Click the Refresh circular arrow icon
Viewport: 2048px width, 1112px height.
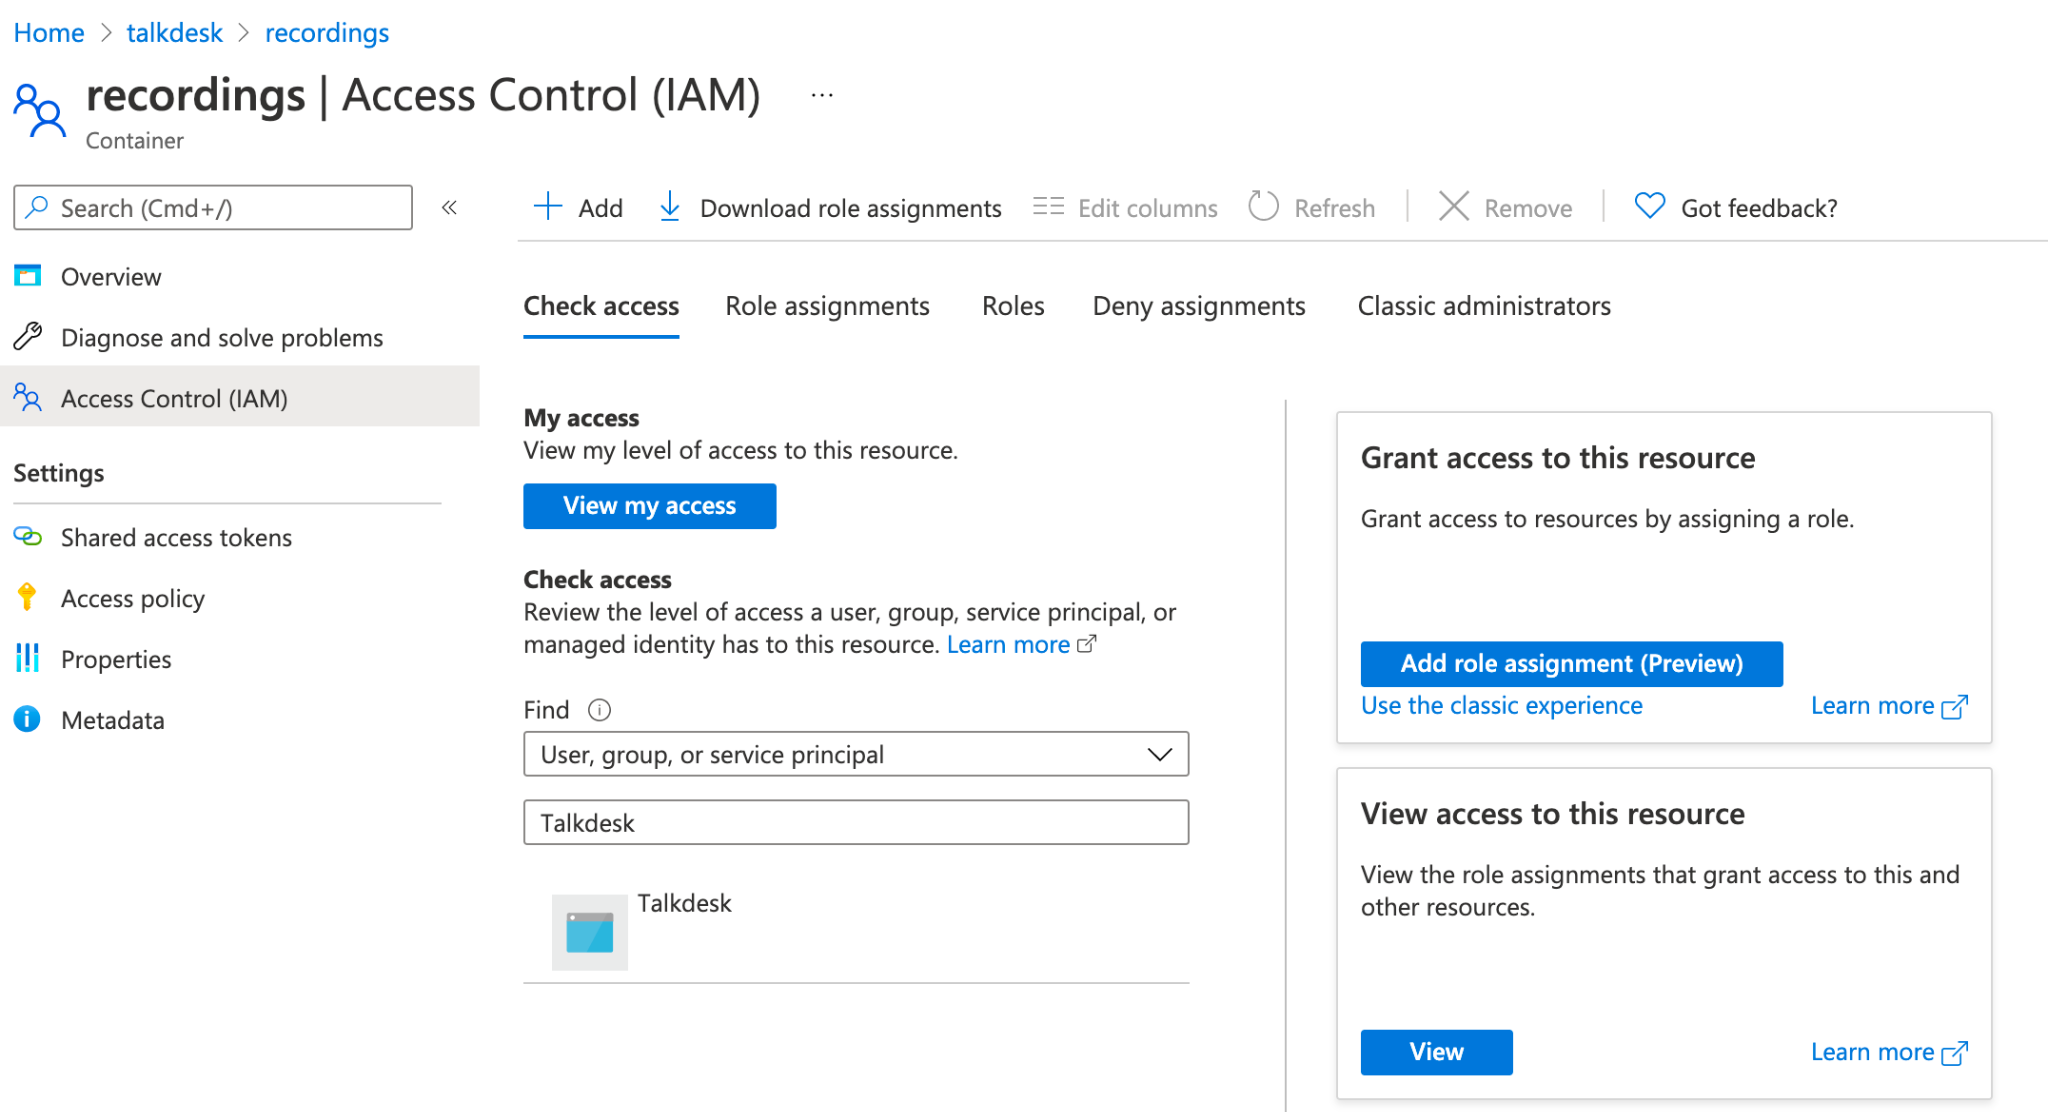pyautogui.click(x=1263, y=207)
